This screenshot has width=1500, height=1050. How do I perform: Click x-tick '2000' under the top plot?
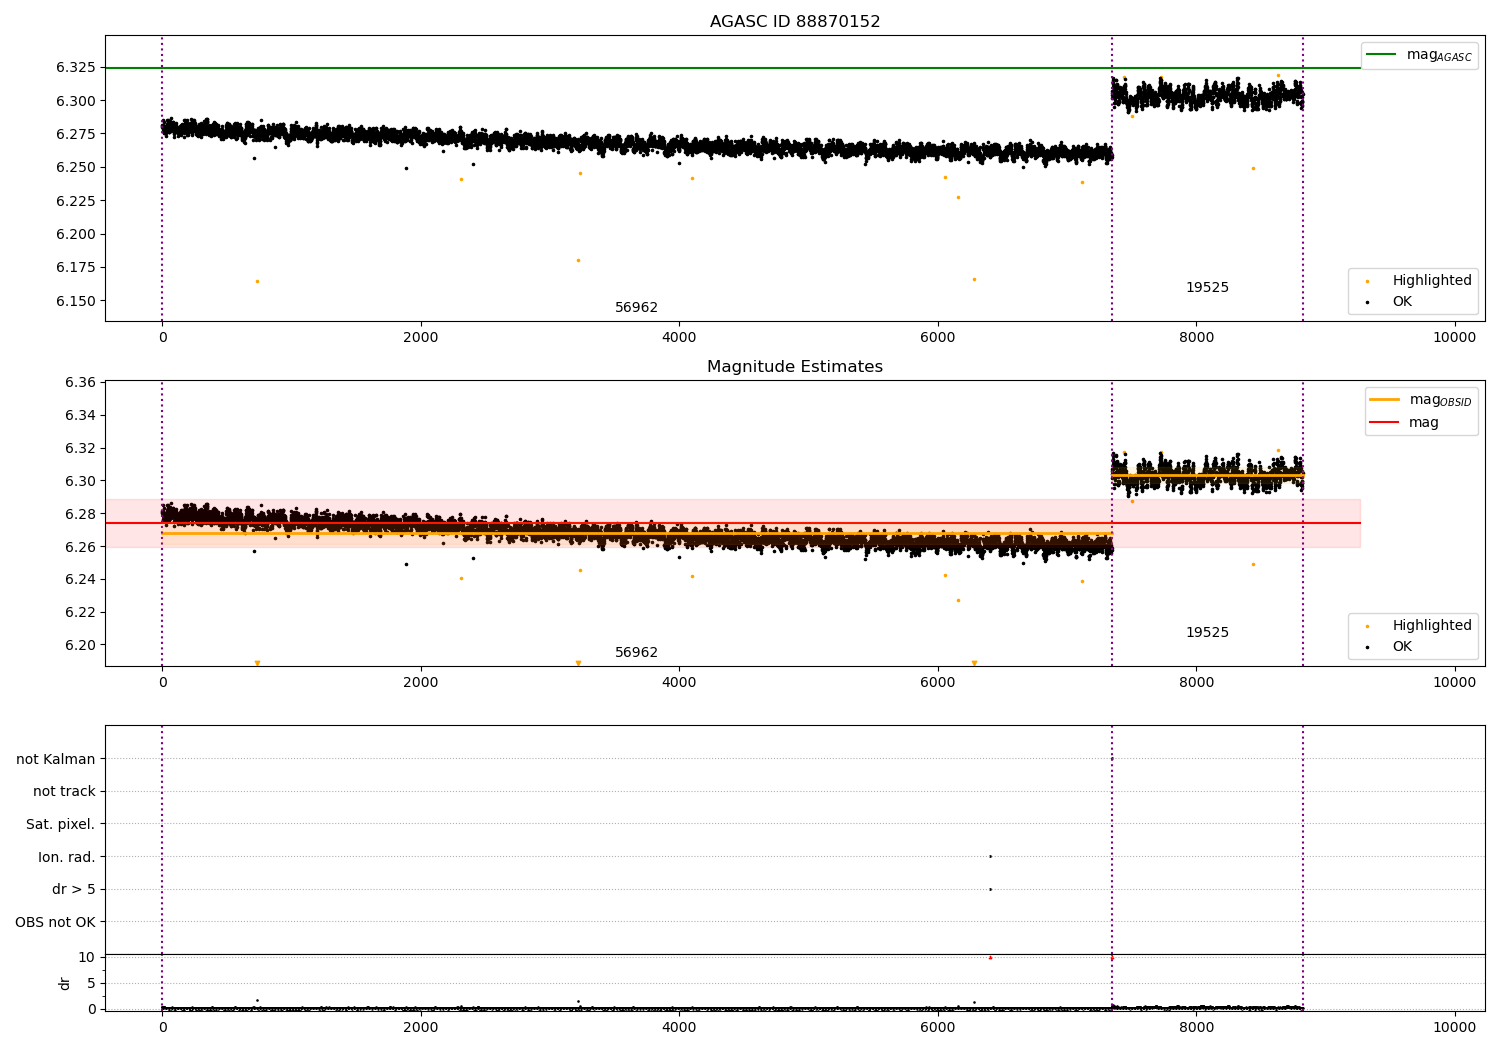(x=420, y=338)
